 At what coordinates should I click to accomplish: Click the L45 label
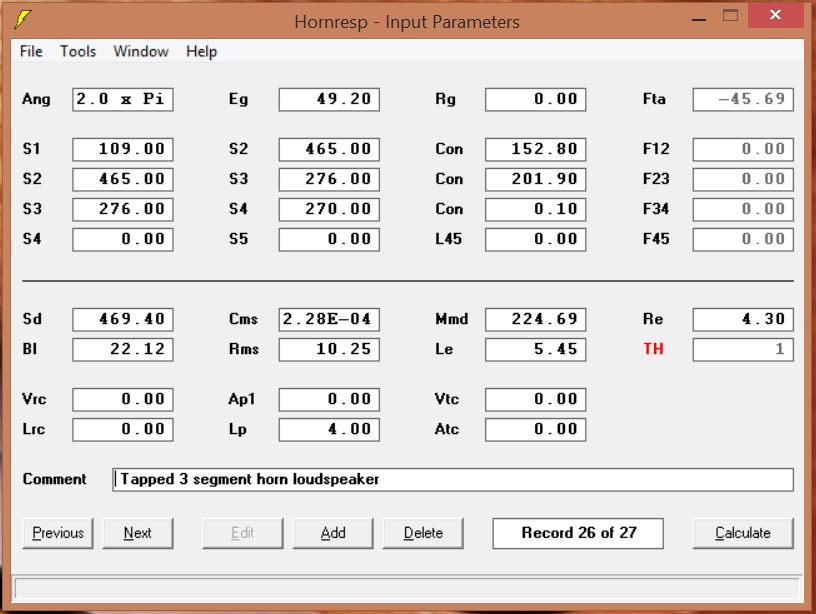tap(448, 239)
